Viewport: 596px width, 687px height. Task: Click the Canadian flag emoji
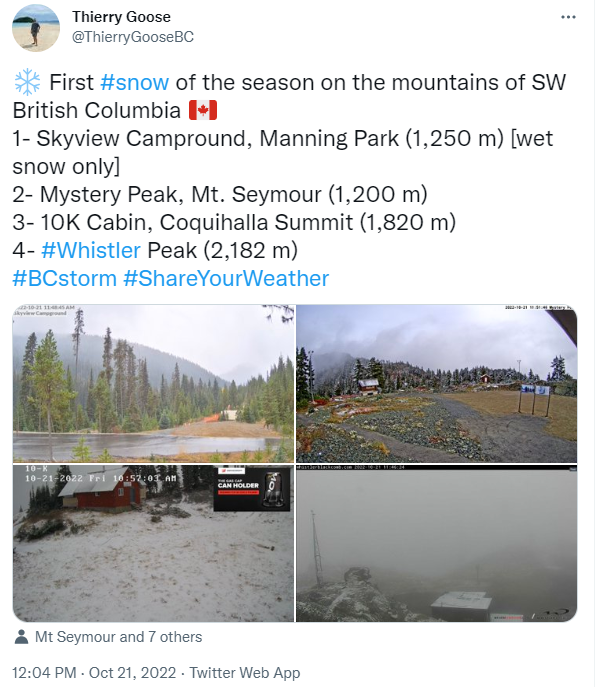(x=203, y=110)
